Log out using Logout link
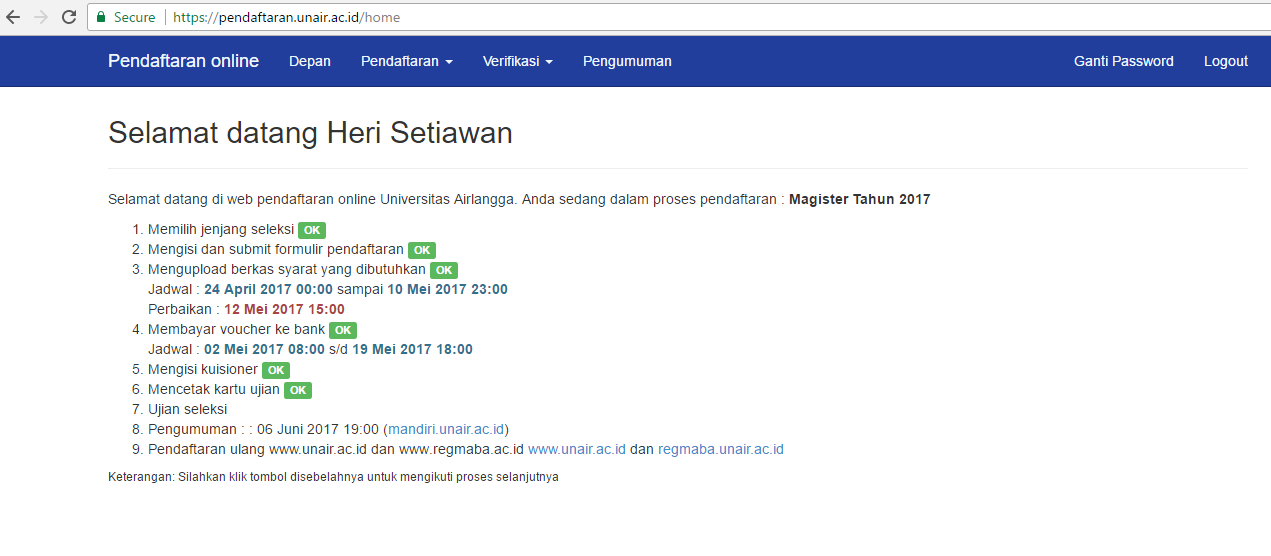The height and width of the screenshot is (556, 1271). (1225, 61)
